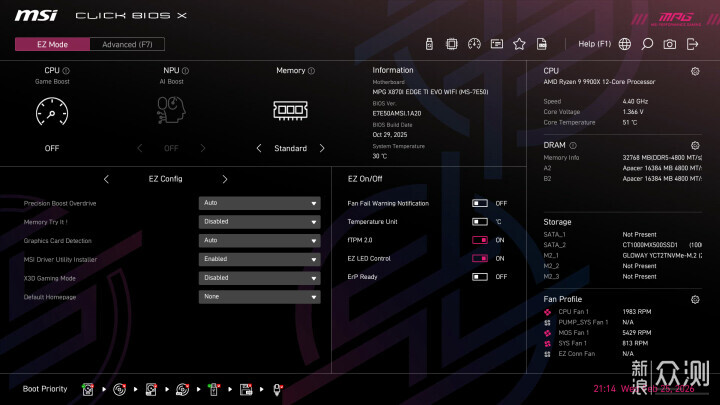Click the info icon next to Memory
Viewport: 720px width, 405px height.
click(x=311, y=71)
